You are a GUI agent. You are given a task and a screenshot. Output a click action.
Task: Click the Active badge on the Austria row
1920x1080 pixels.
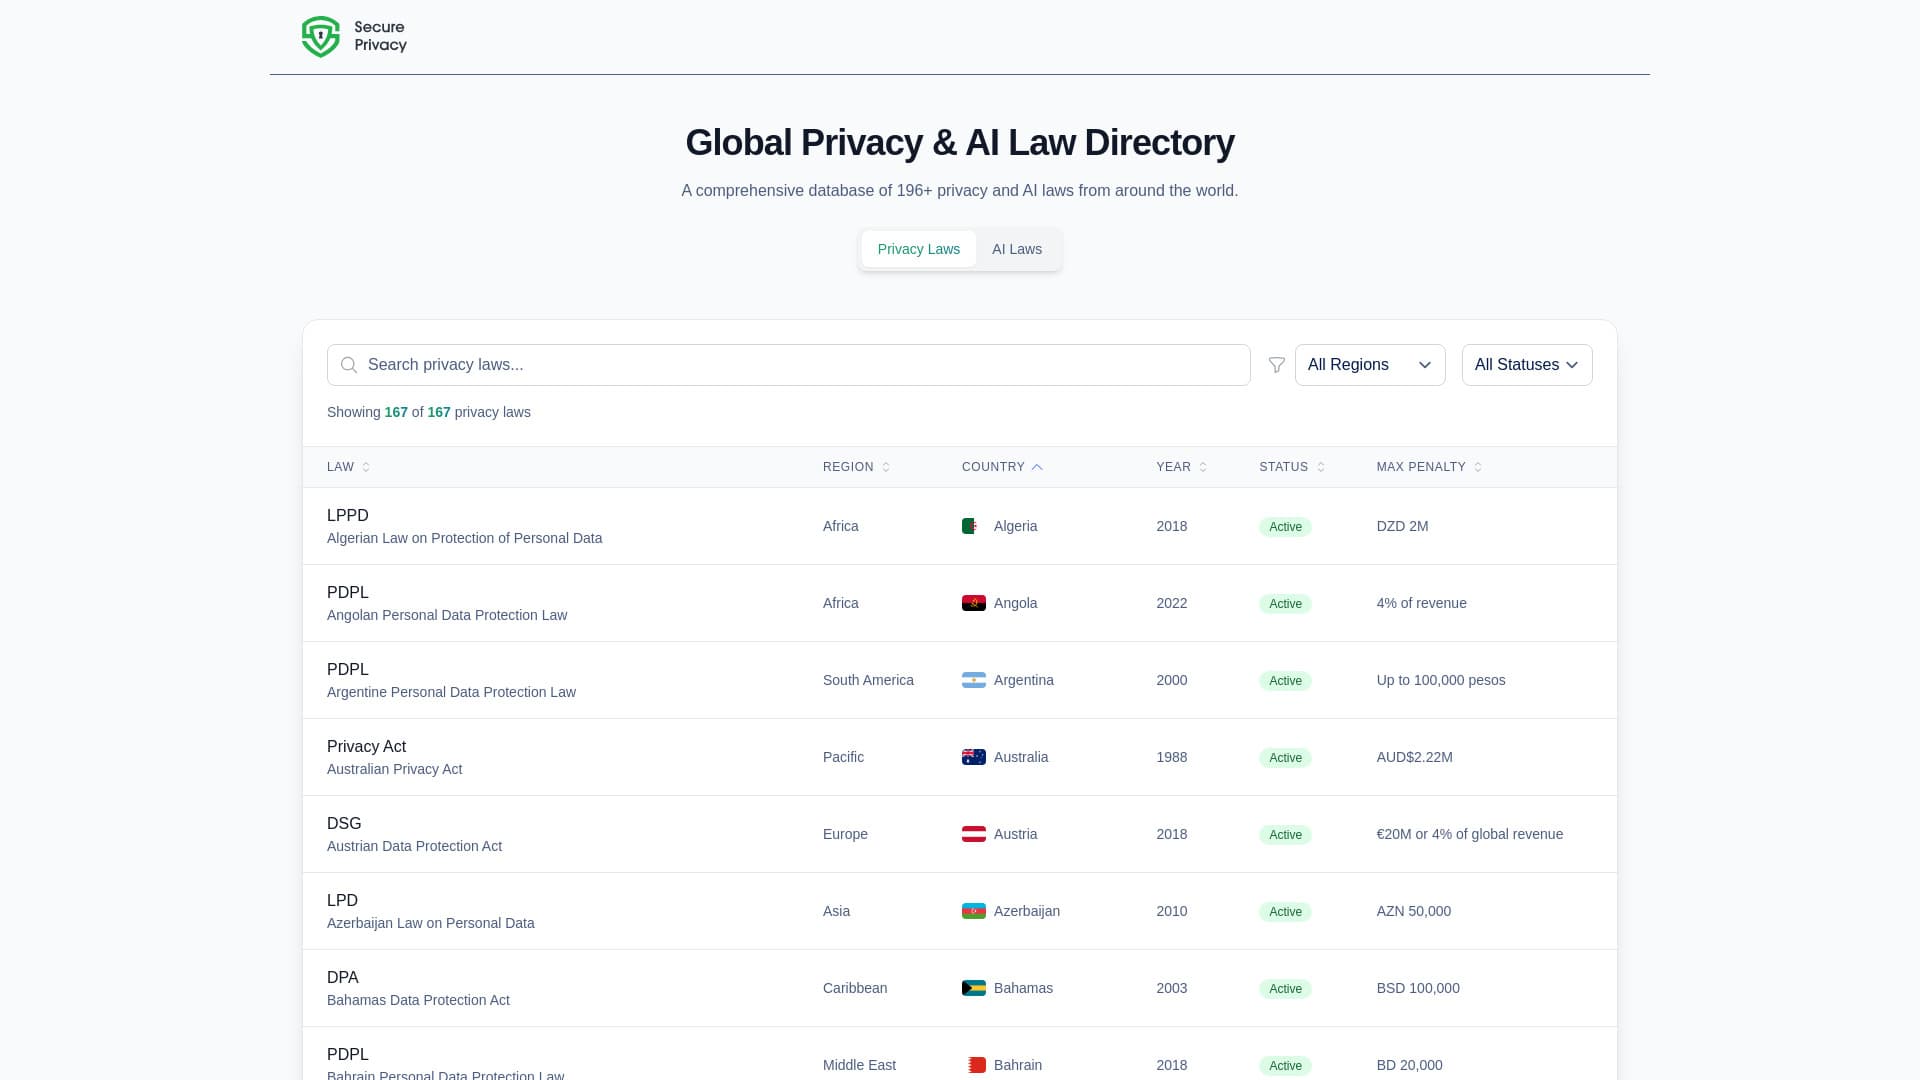click(x=1284, y=834)
